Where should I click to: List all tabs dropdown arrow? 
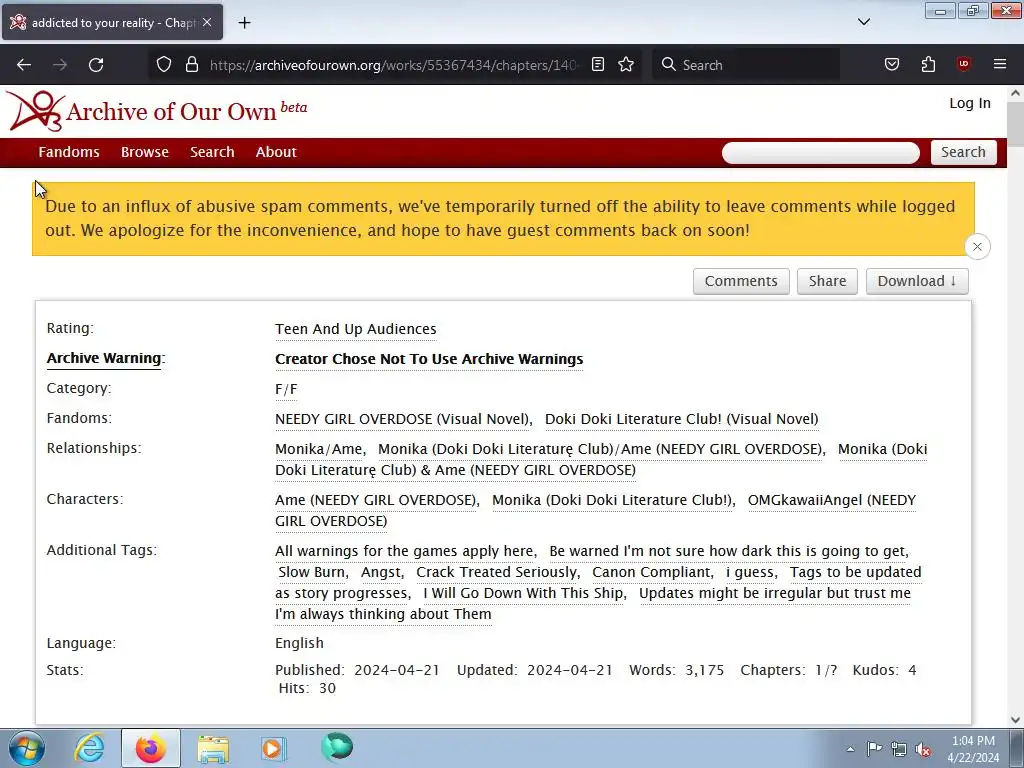point(863,22)
